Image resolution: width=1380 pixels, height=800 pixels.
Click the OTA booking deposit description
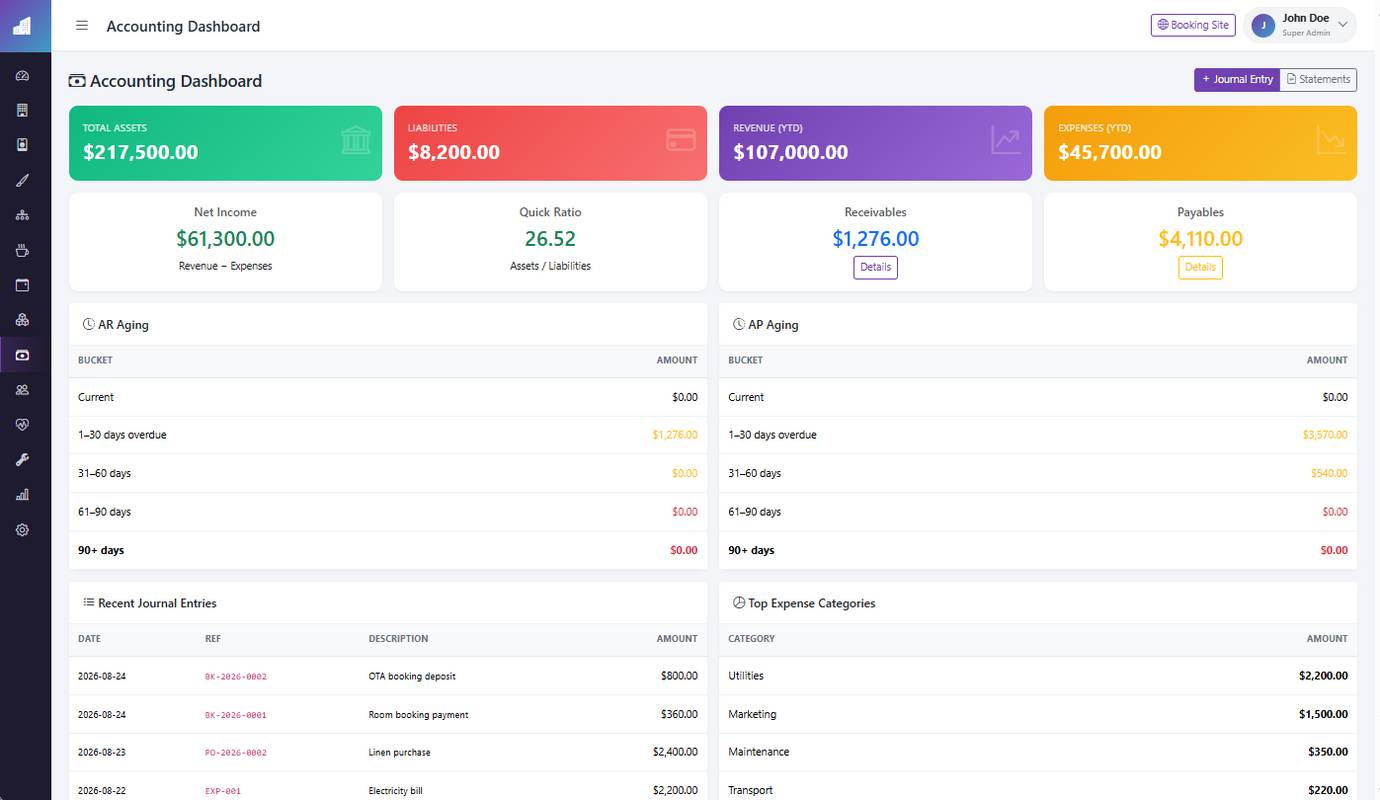[x=412, y=677]
